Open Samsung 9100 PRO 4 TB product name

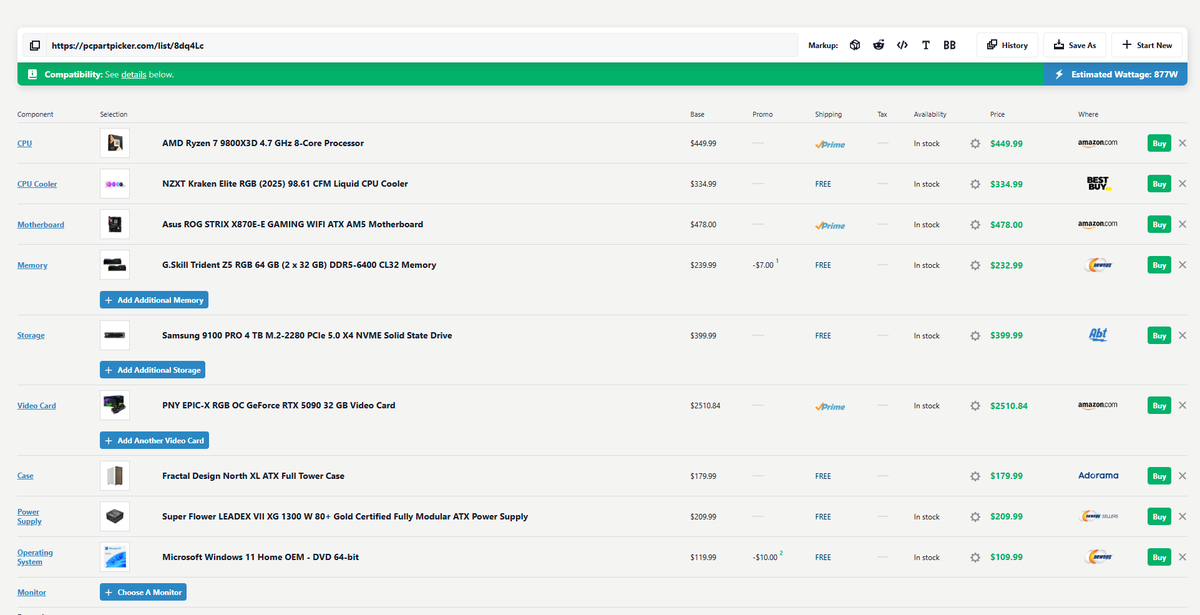pyautogui.click(x=307, y=336)
